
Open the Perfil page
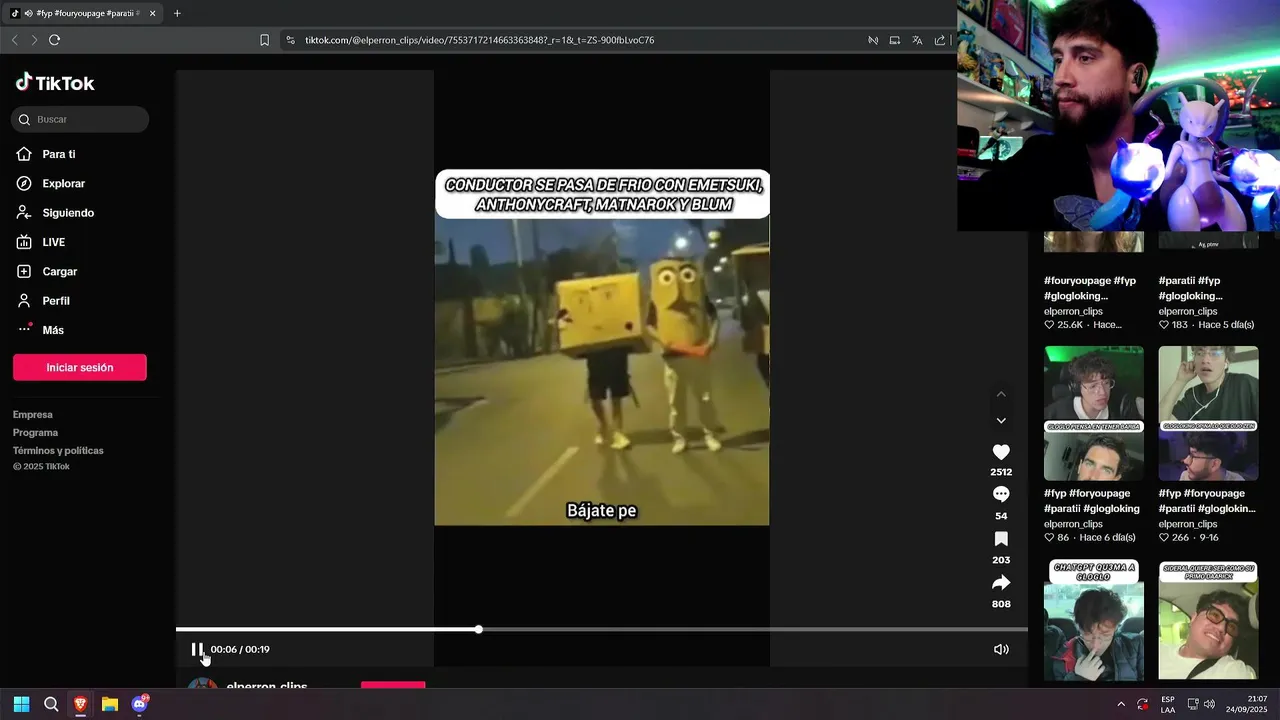[x=55, y=301]
